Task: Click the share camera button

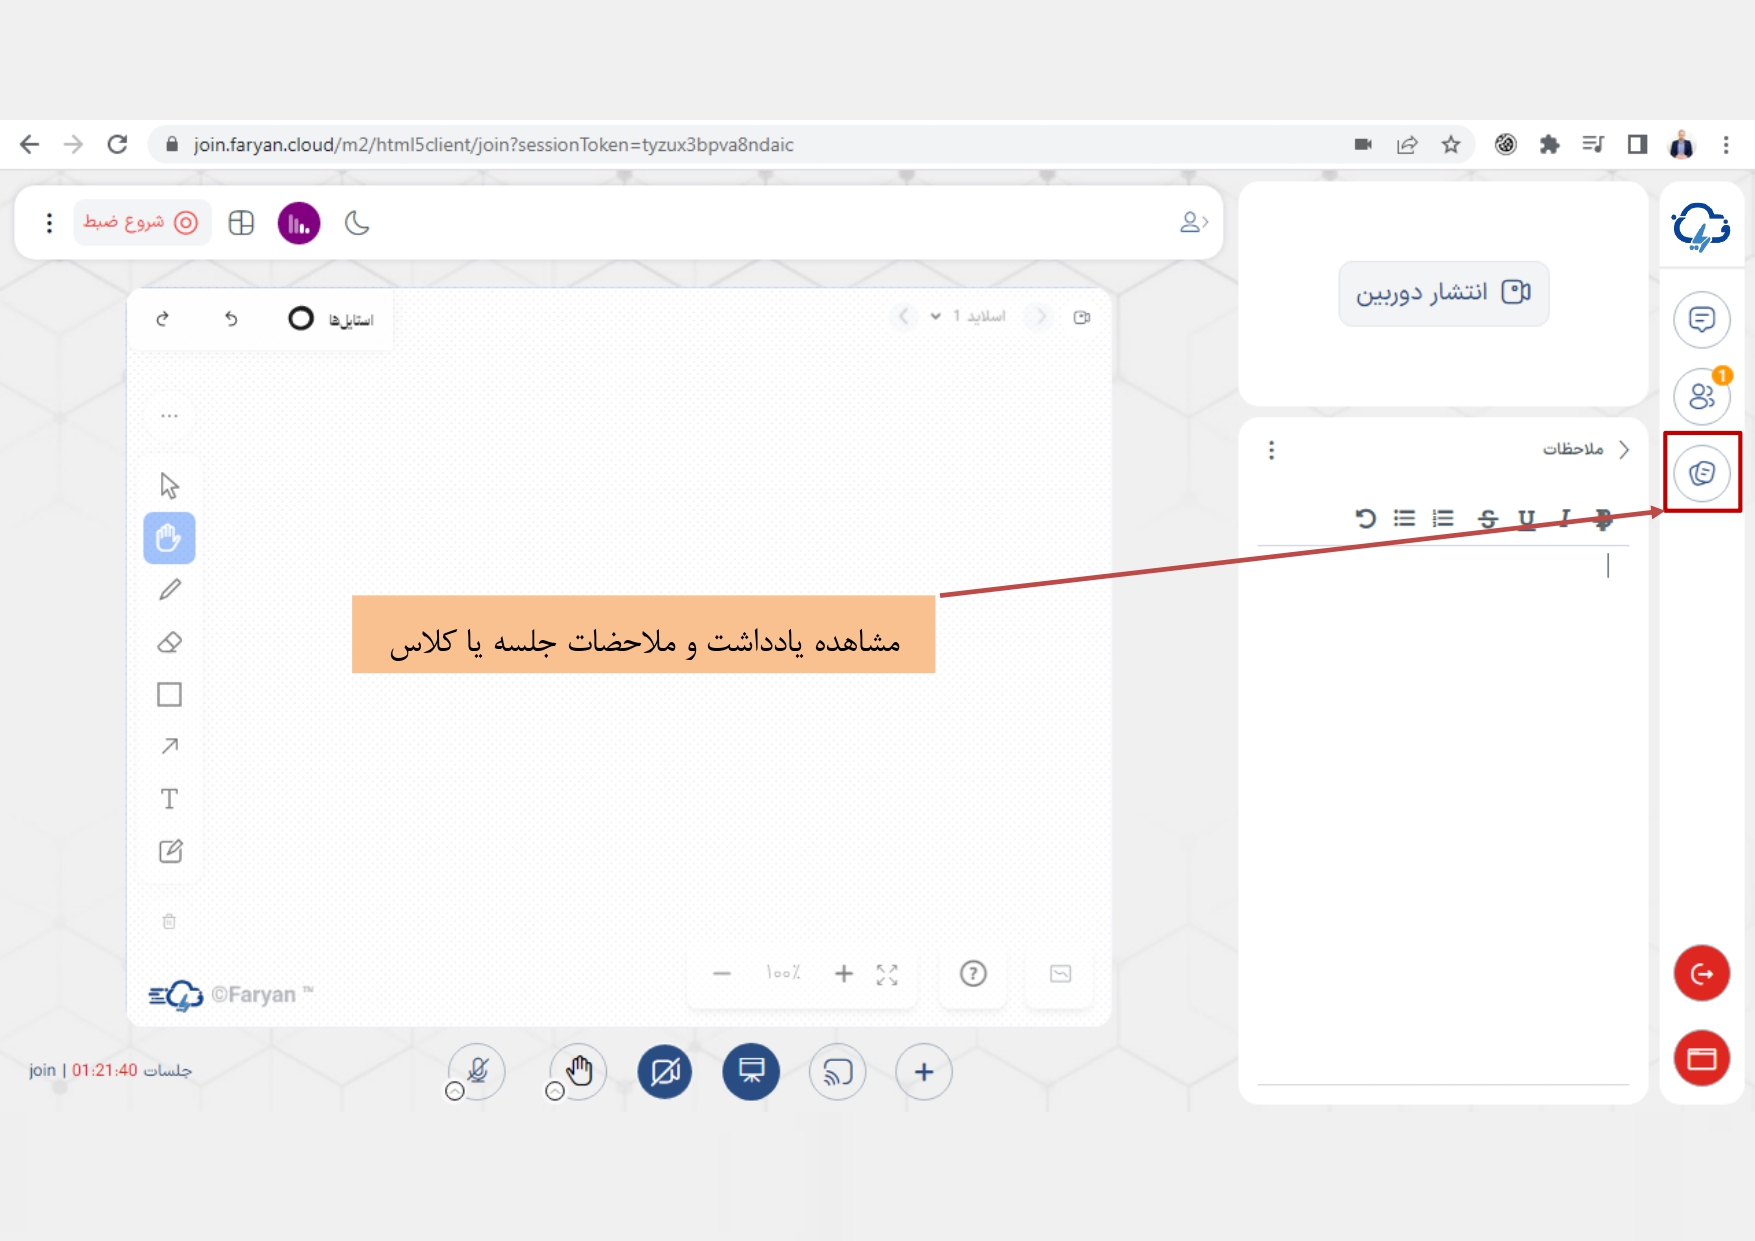Action: (1443, 293)
